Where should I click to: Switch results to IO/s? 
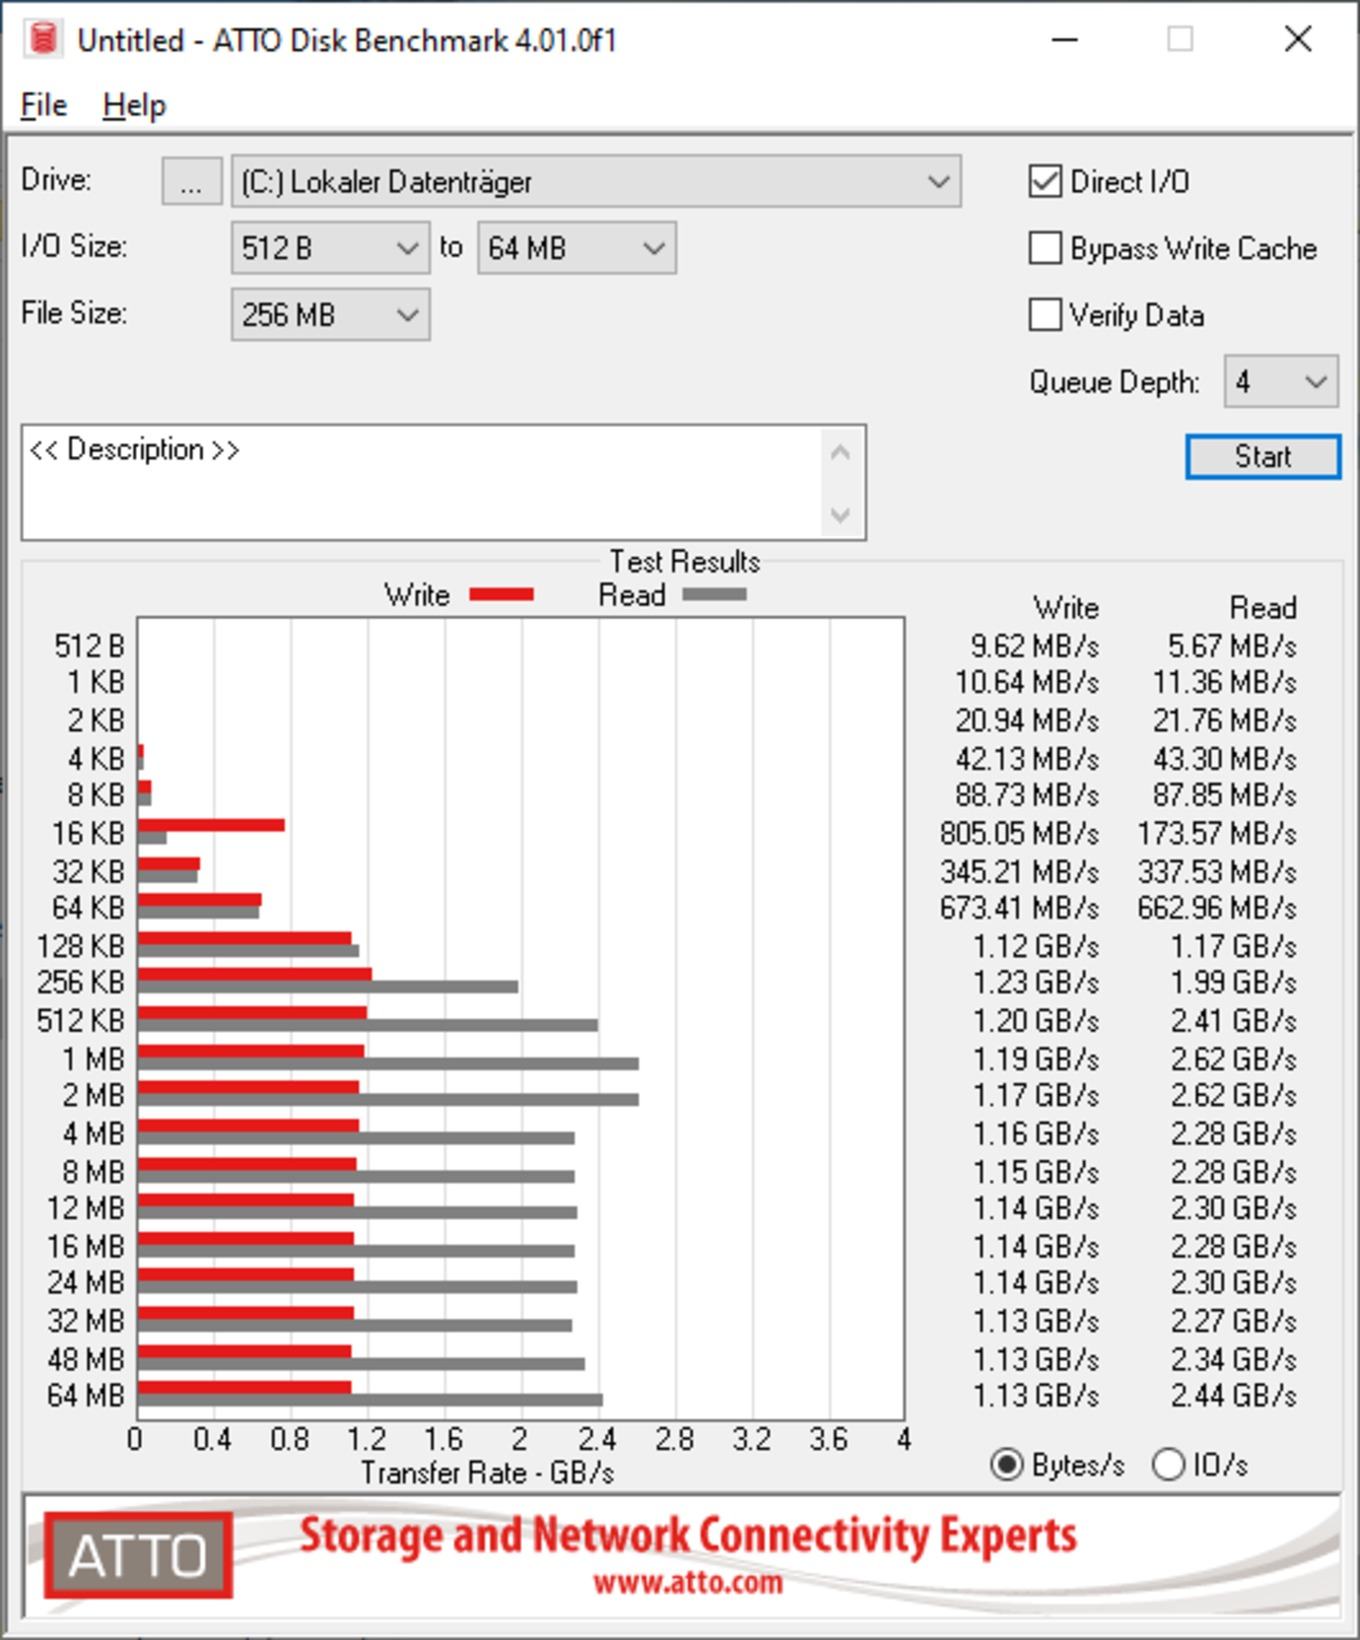(1168, 1465)
